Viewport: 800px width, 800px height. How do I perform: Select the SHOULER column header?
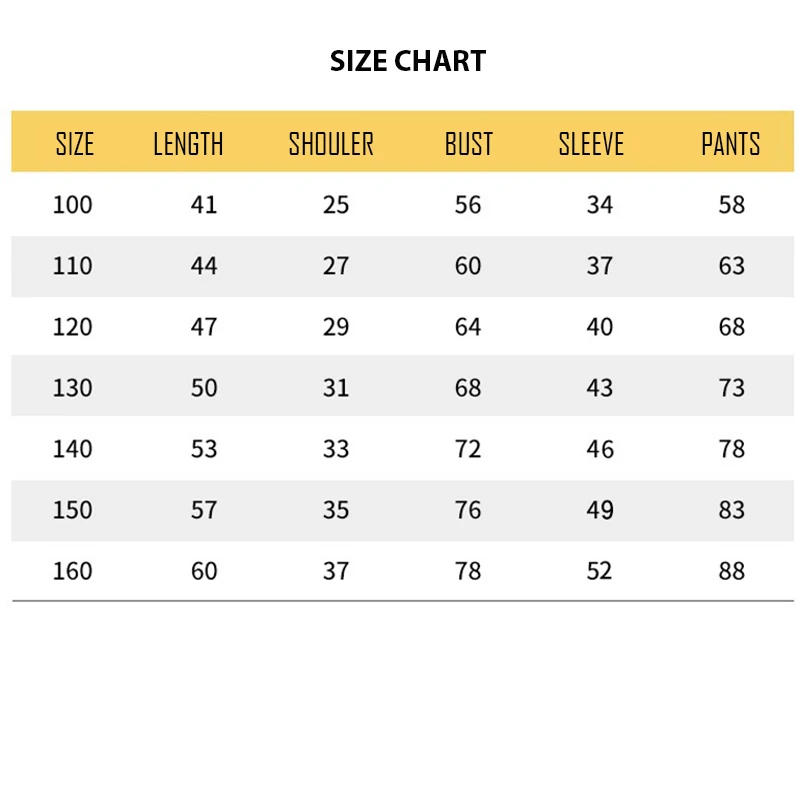[x=331, y=144]
